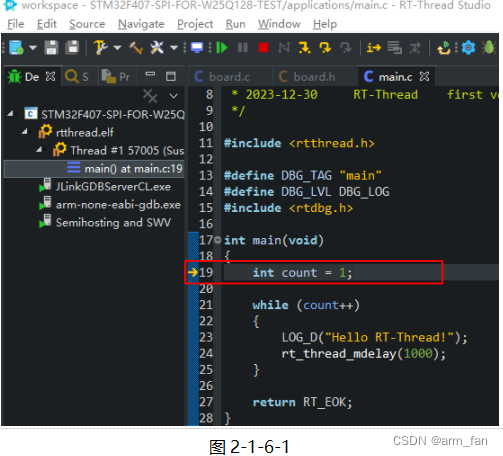The width and height of the screenshot is (503, 456).
Task: Click the Use Step Filters icon
Action: click(415, 48)
